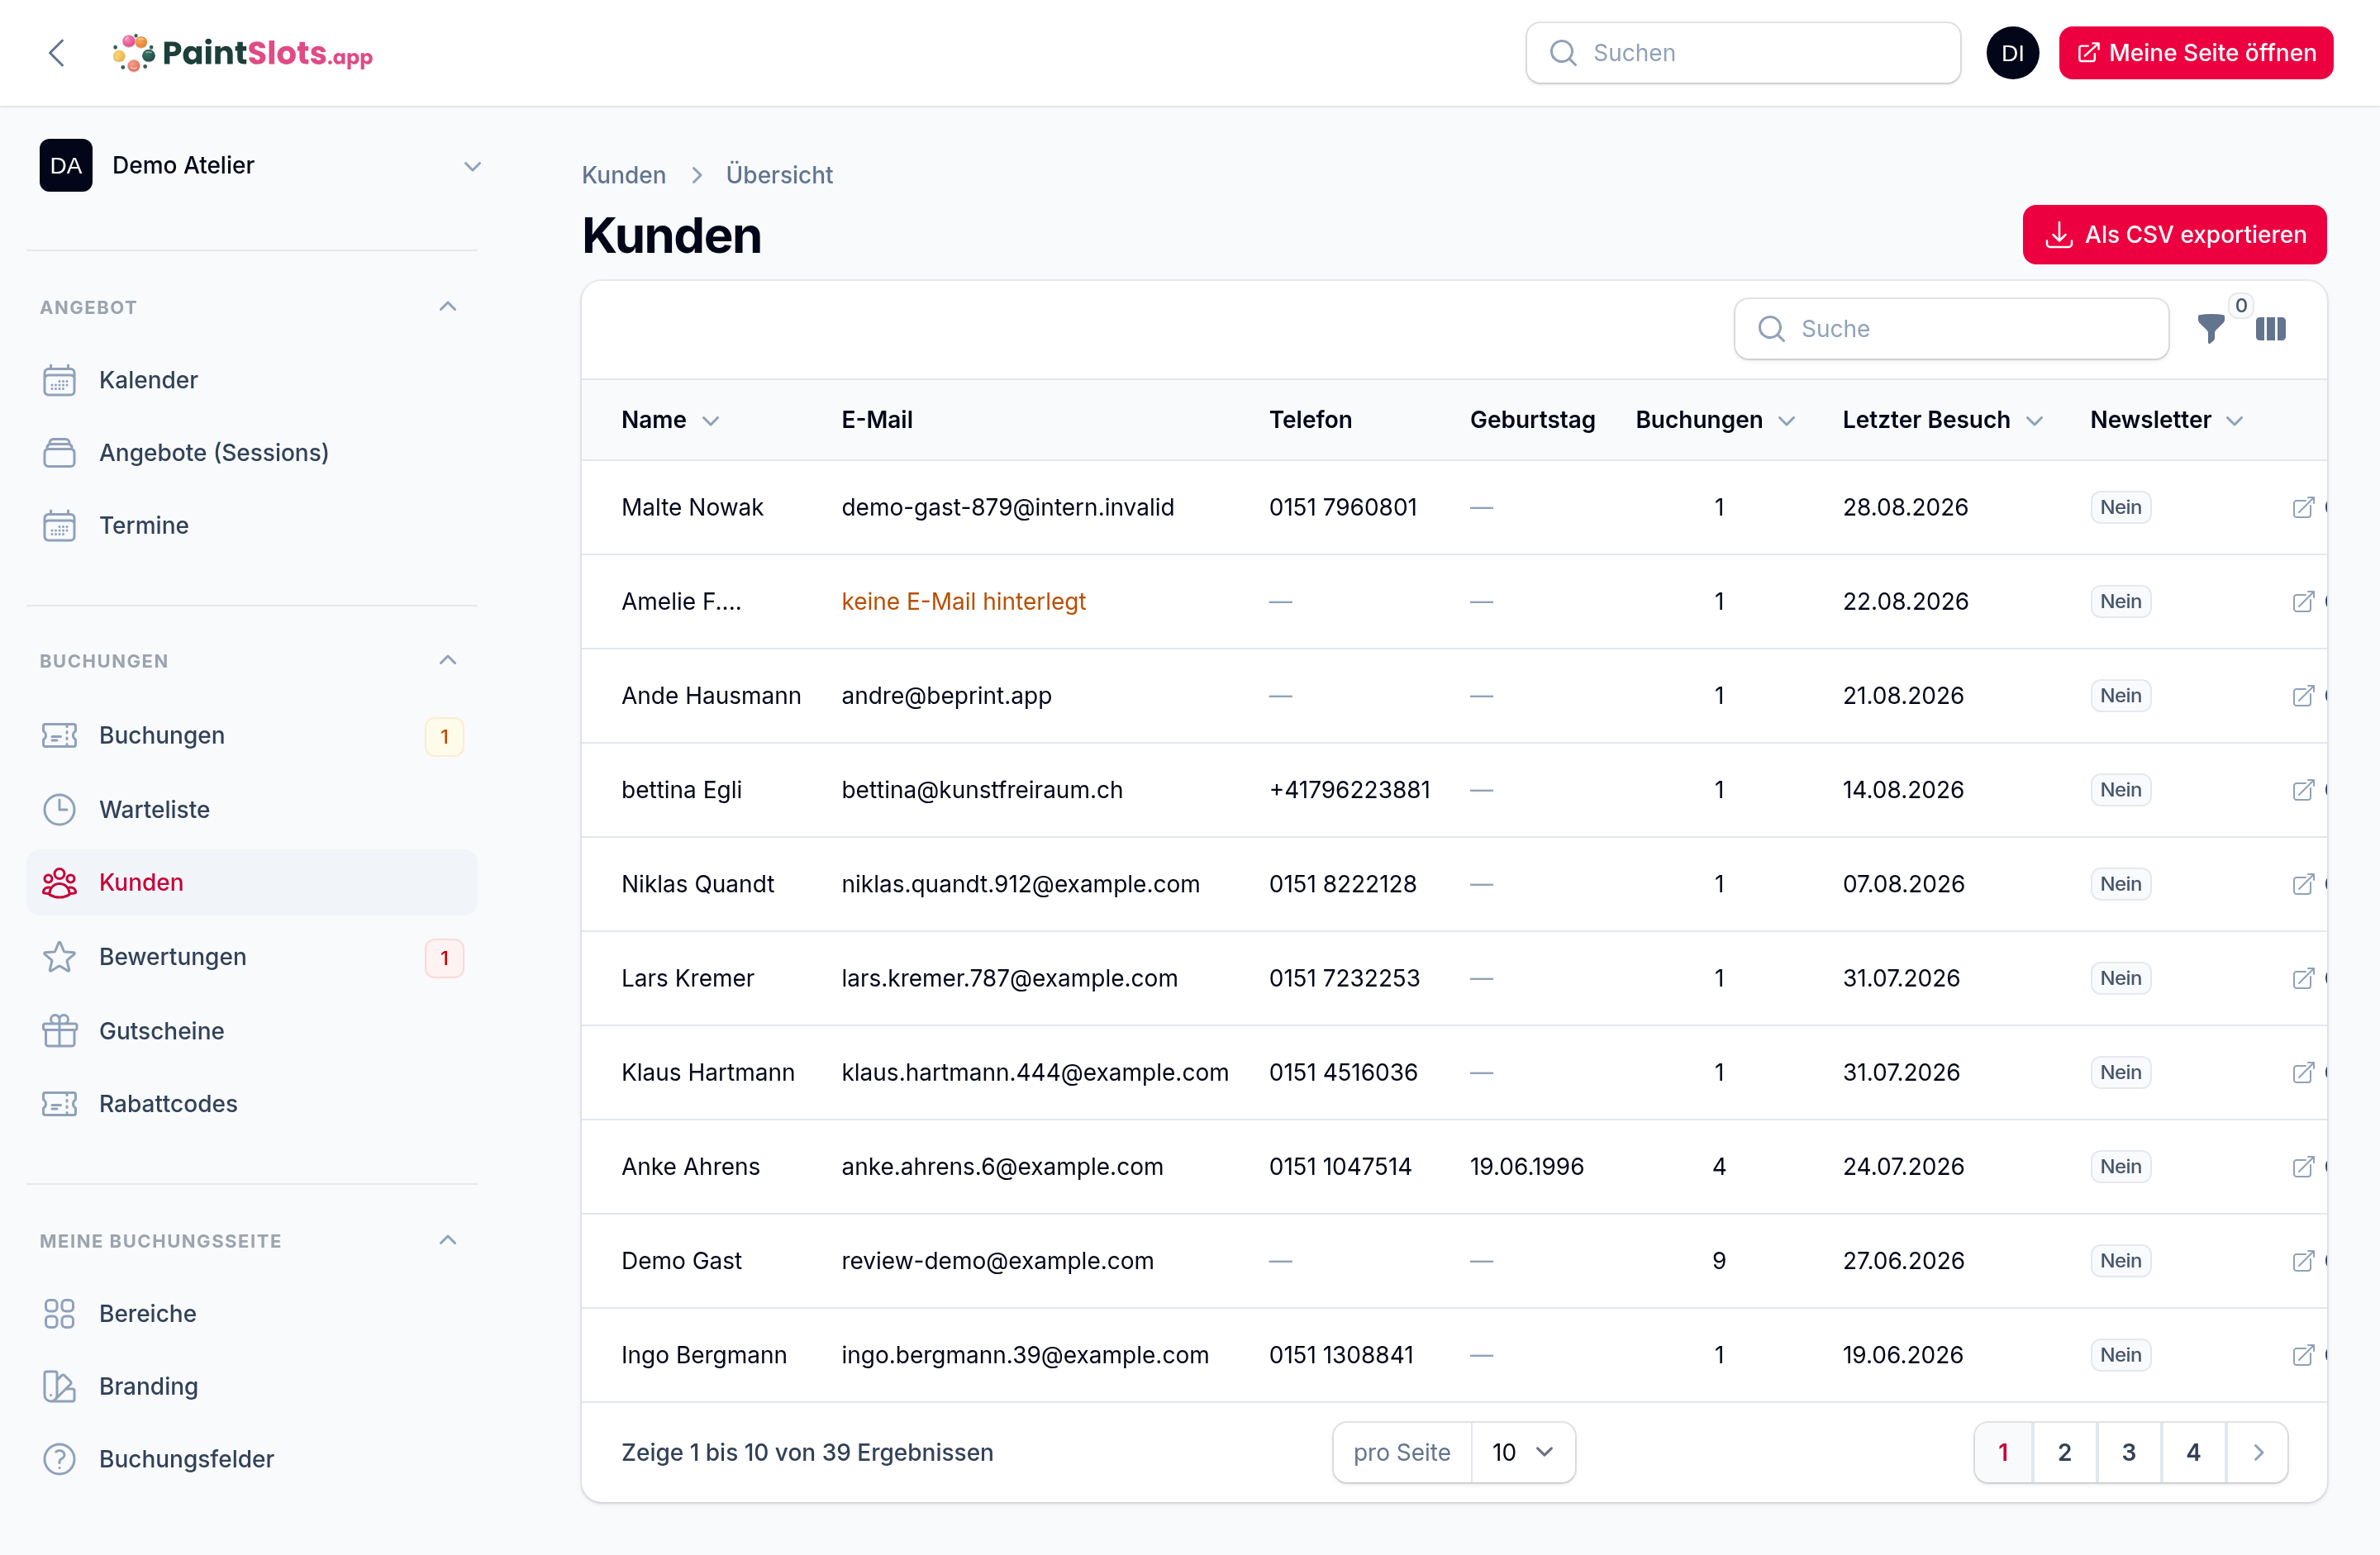Click the Demo Gast customer name
The width and height of the screenshot is (2380, 1555).
point(681,1260)
